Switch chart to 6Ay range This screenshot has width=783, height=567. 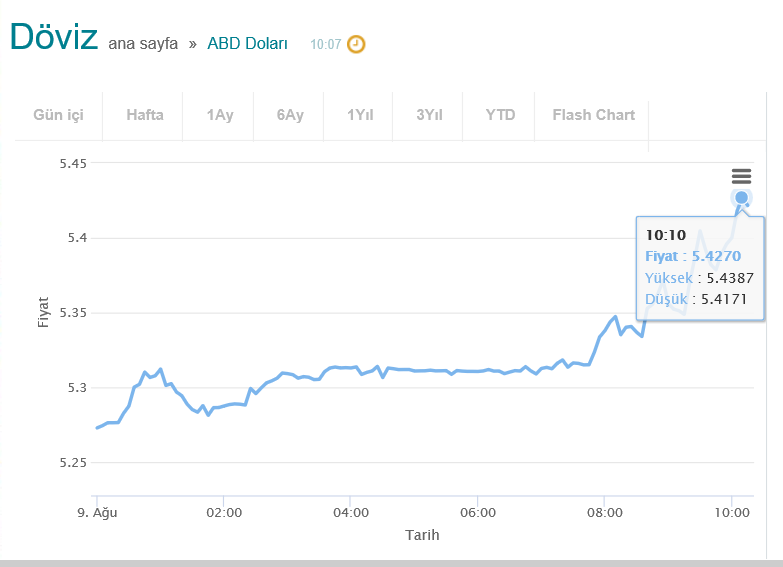(290, 115)
